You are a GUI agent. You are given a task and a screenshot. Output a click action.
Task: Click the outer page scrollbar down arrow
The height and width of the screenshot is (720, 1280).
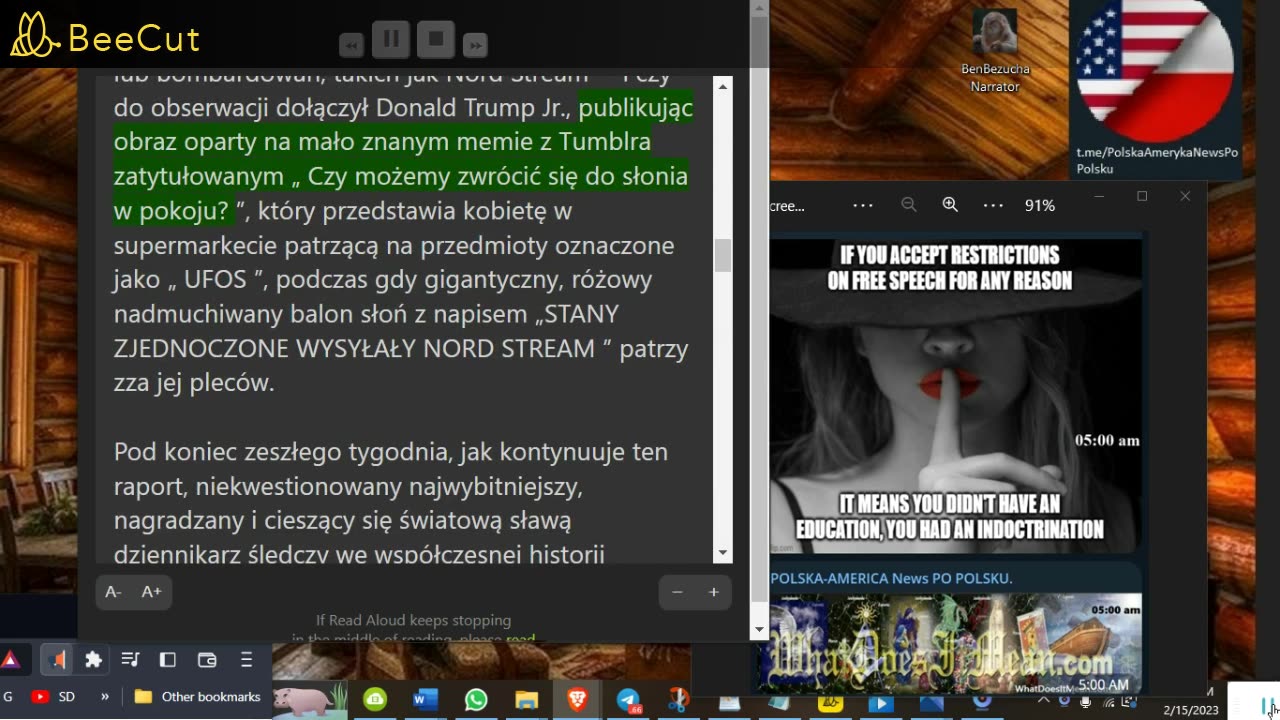(x=759, y=630)
